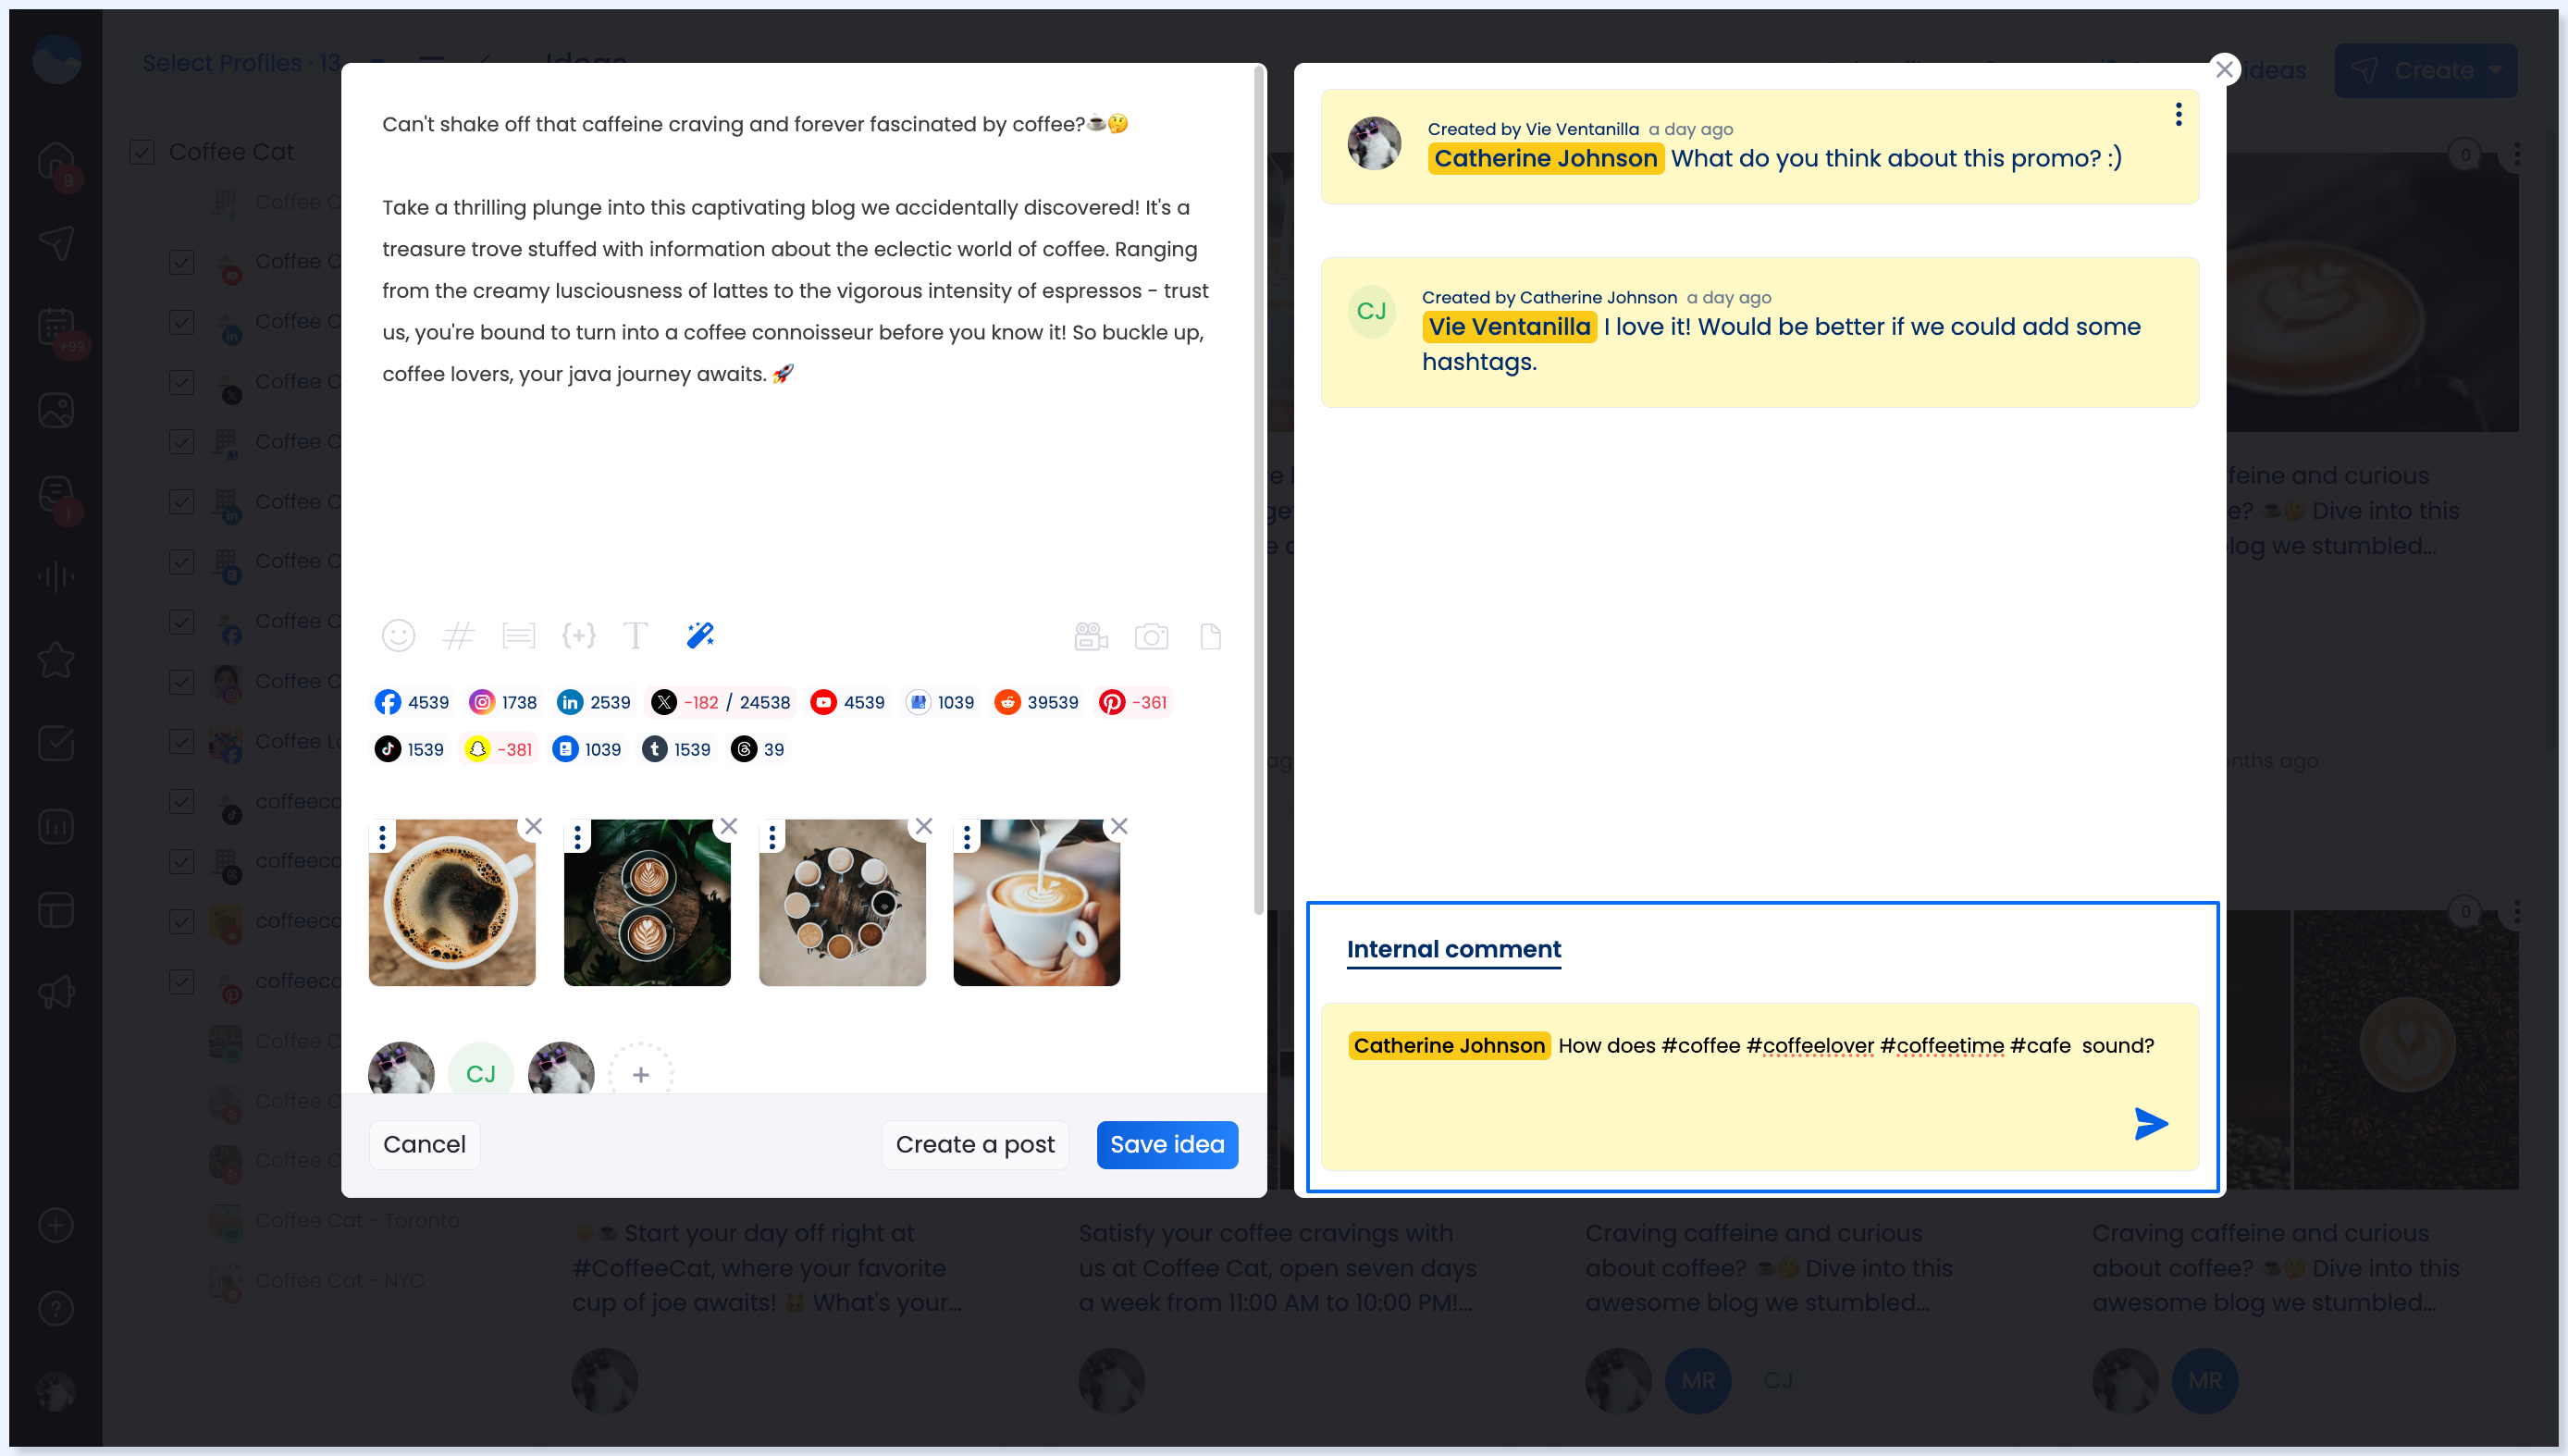Viewport: 2568px width, 1456px height.
Task: Toggle the Pinterest coffeecat profile checkbox
Action: tap(182, 981)
